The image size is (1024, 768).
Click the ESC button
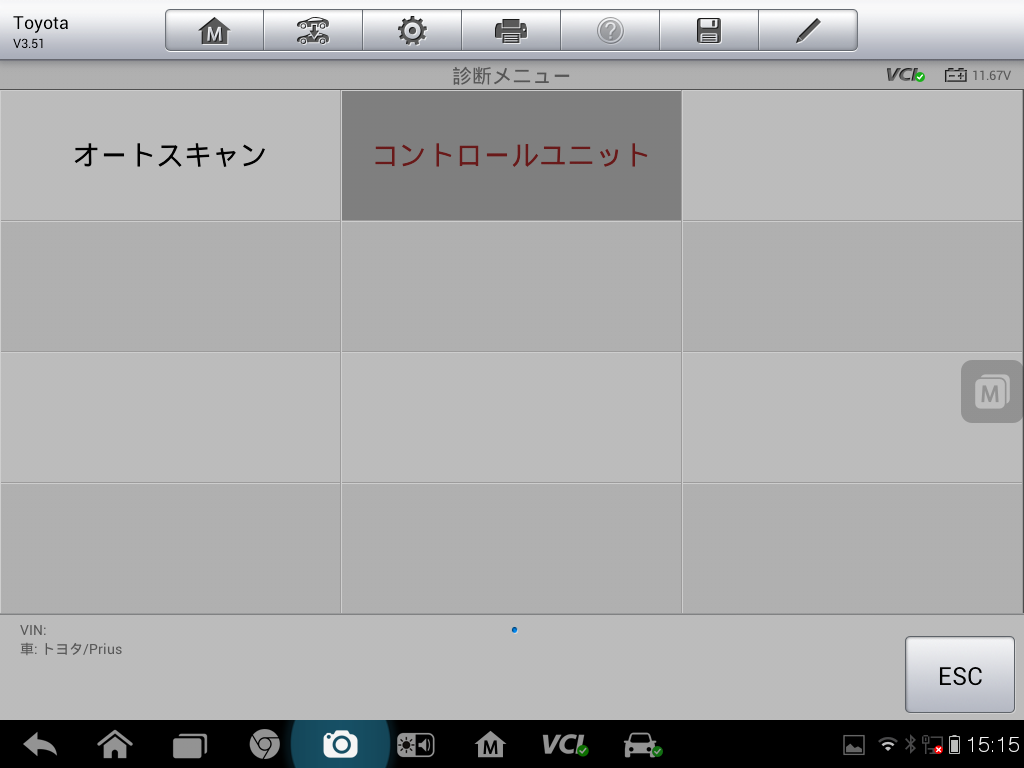coord(959,675)
